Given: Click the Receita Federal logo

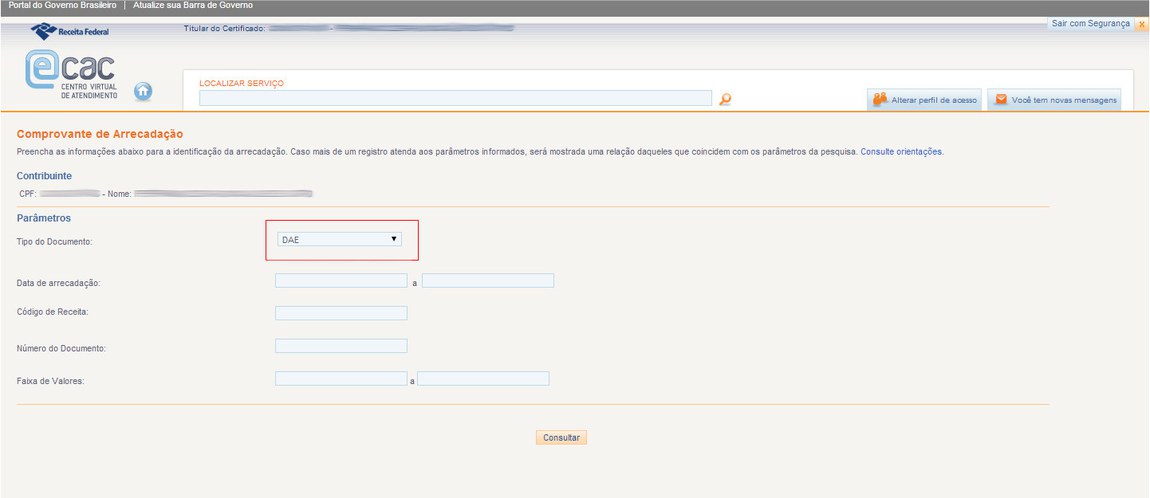Looking at the screenshot, I should click(x=71, y=31).
